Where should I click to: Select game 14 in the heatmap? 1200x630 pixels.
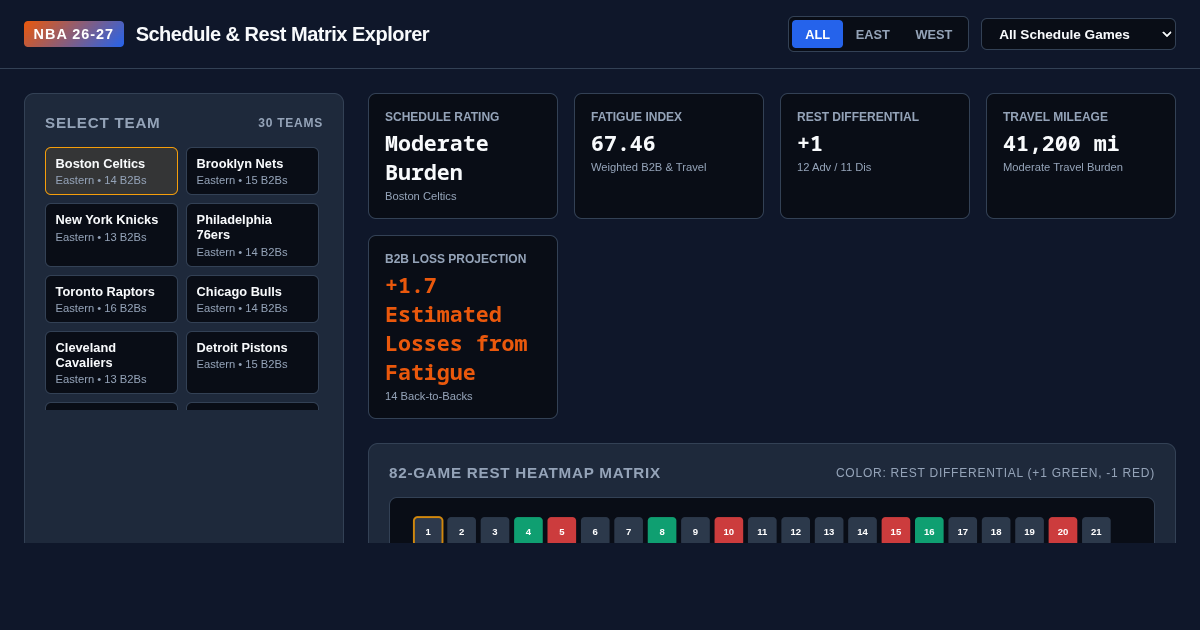(x=862, y=531)
